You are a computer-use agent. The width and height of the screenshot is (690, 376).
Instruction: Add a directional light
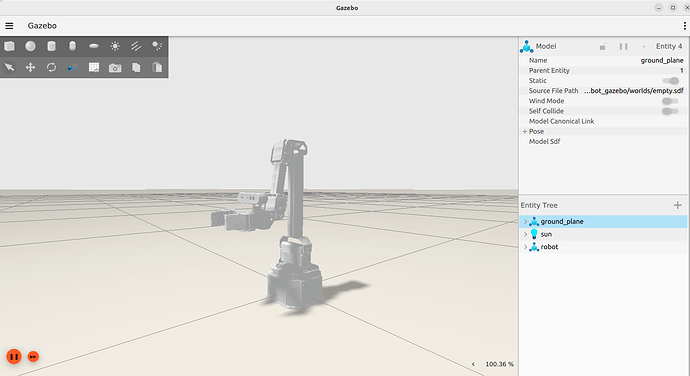136,46
